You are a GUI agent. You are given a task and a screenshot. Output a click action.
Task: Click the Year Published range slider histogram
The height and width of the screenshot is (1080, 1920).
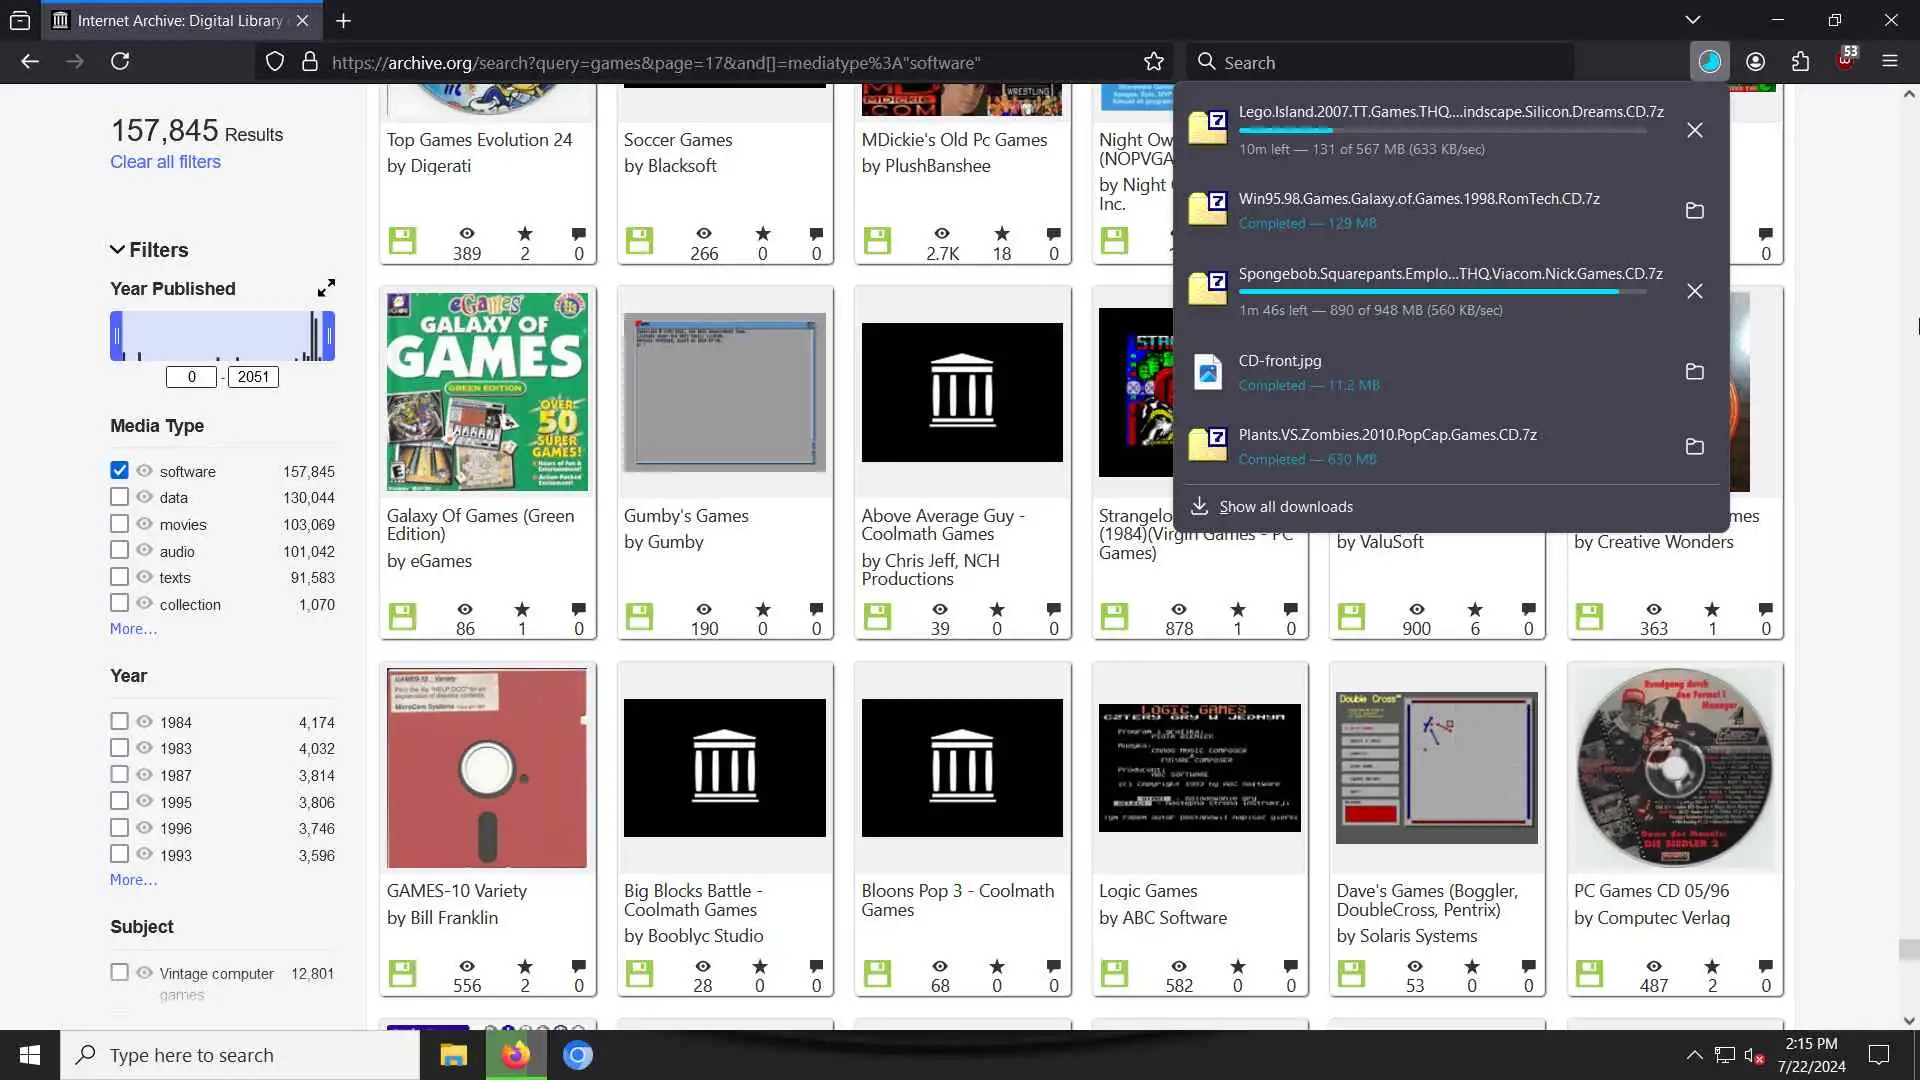click(x=222, y=336)
